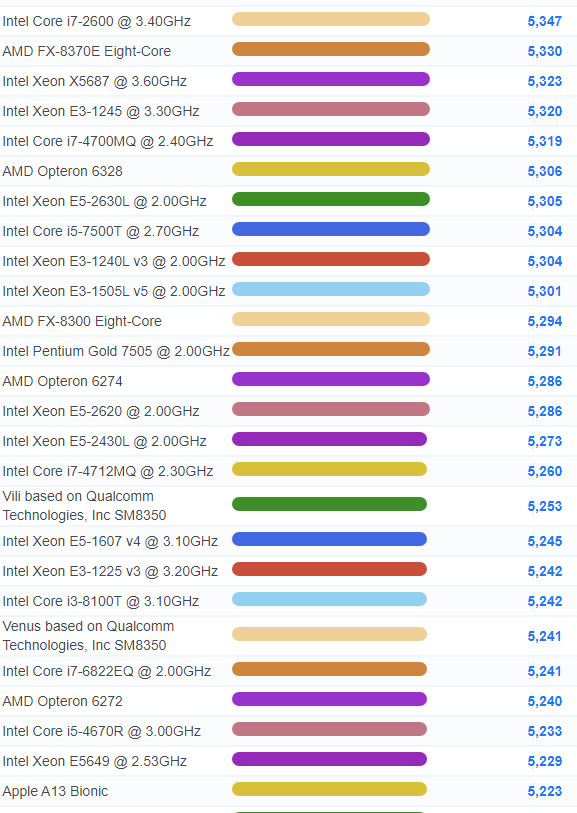577x813 pixels.
Task: Open Intel Xeon E3-1240L v3 @ 2.00GHz
Action: click(x=114, y=261)
